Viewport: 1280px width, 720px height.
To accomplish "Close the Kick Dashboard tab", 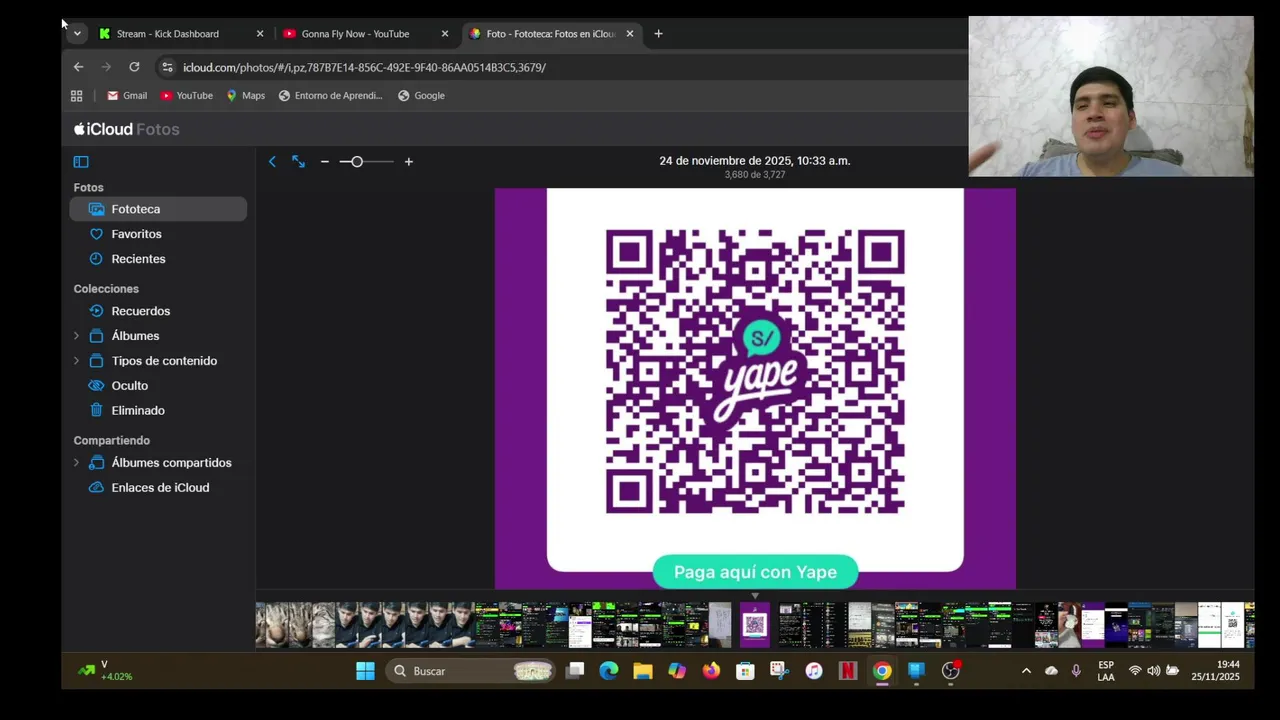I will coord(260,34).
